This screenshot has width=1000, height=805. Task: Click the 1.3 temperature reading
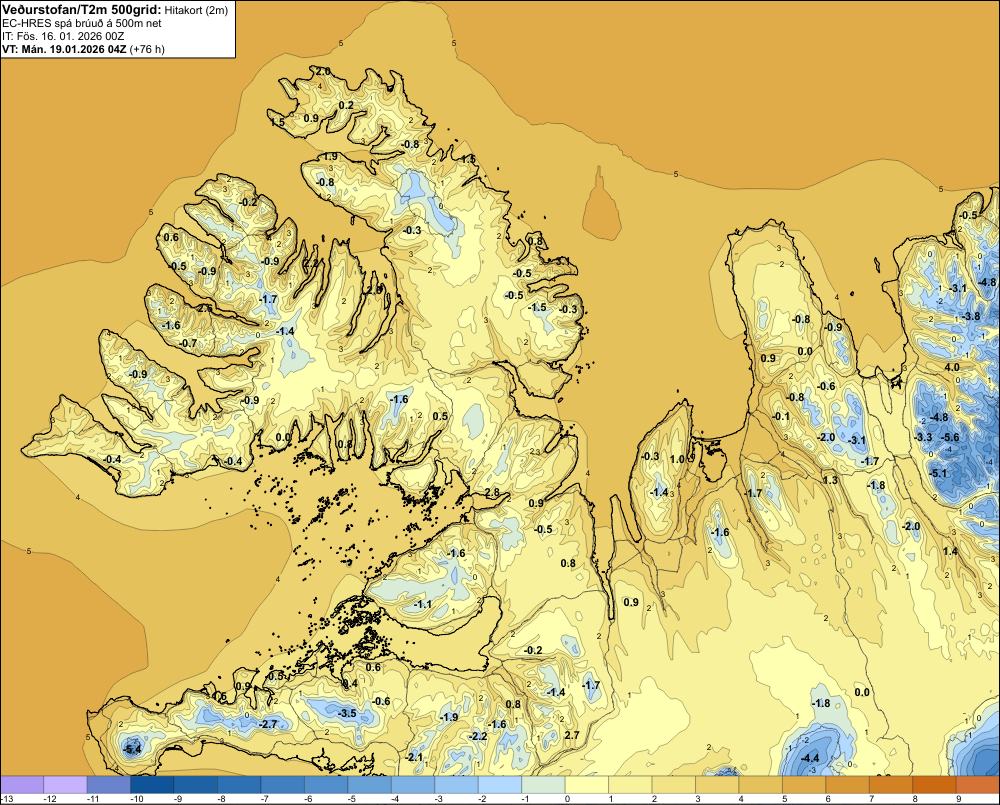pos(830,480)
